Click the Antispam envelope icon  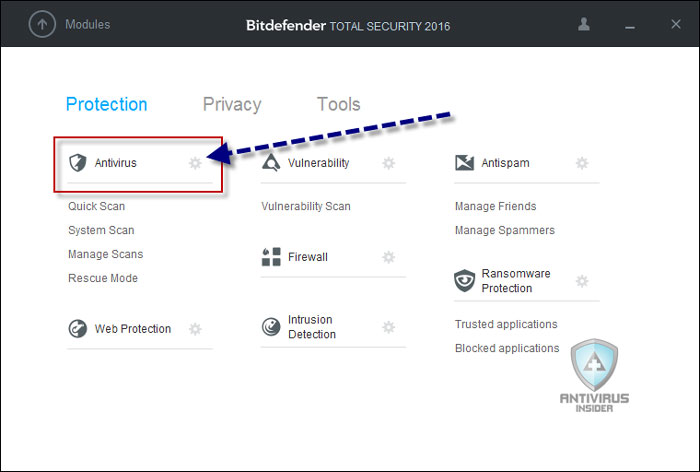[464, 163]
